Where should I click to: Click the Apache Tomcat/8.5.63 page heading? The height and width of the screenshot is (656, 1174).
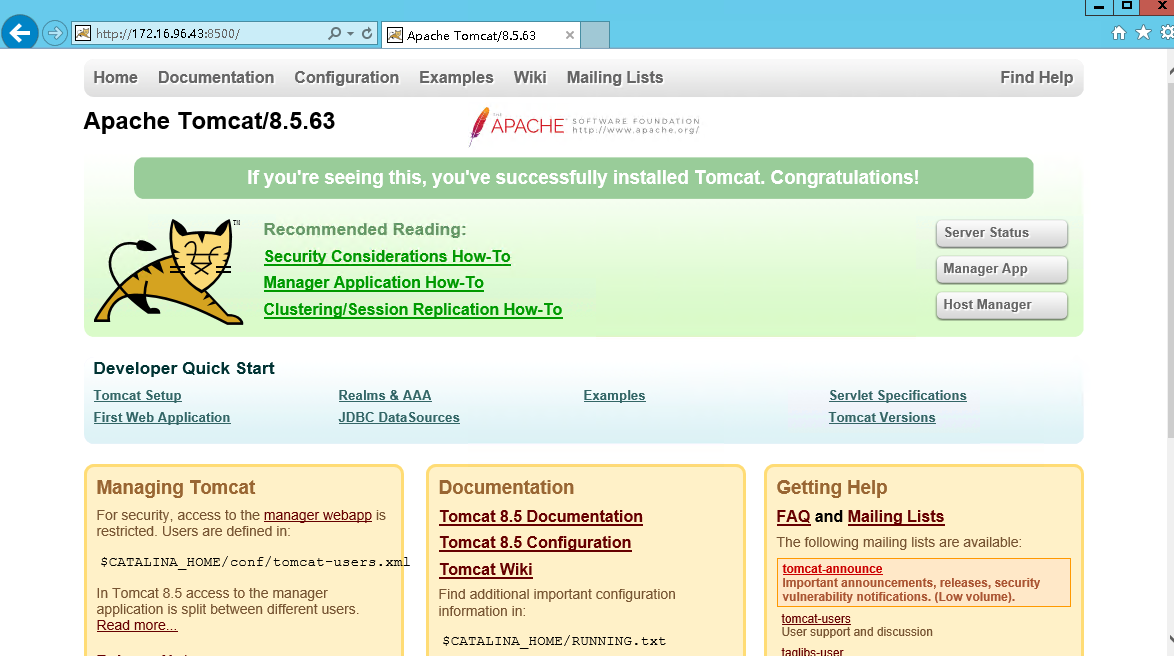[x=209, y=121]
